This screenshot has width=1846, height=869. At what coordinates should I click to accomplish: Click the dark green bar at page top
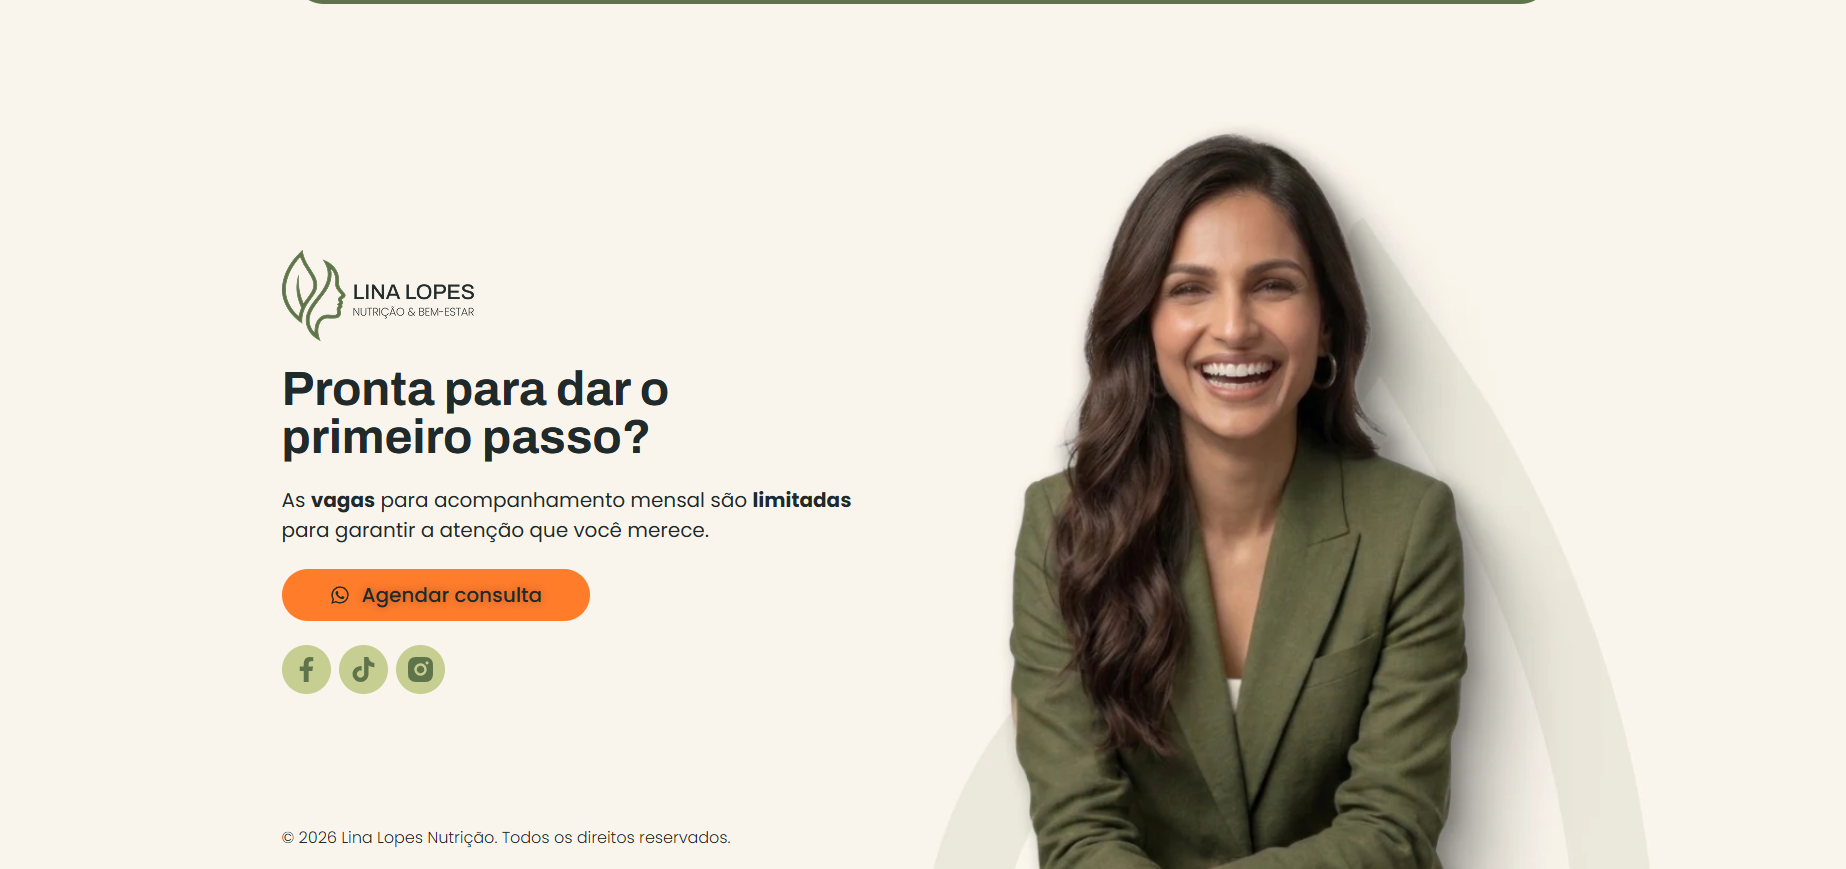(x=922, y=2)
